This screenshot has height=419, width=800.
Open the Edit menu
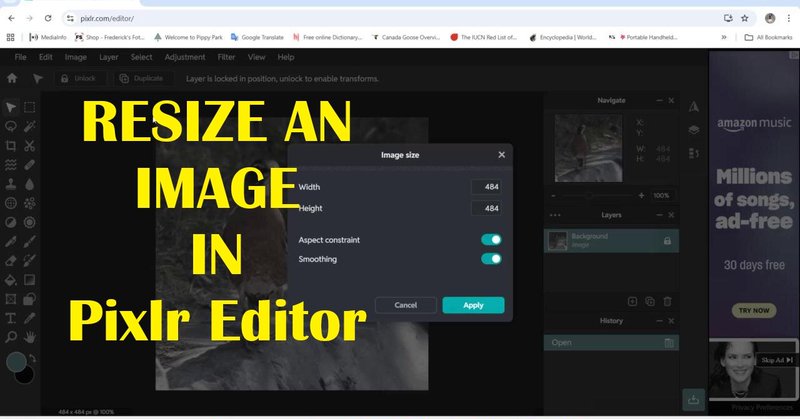45,57
